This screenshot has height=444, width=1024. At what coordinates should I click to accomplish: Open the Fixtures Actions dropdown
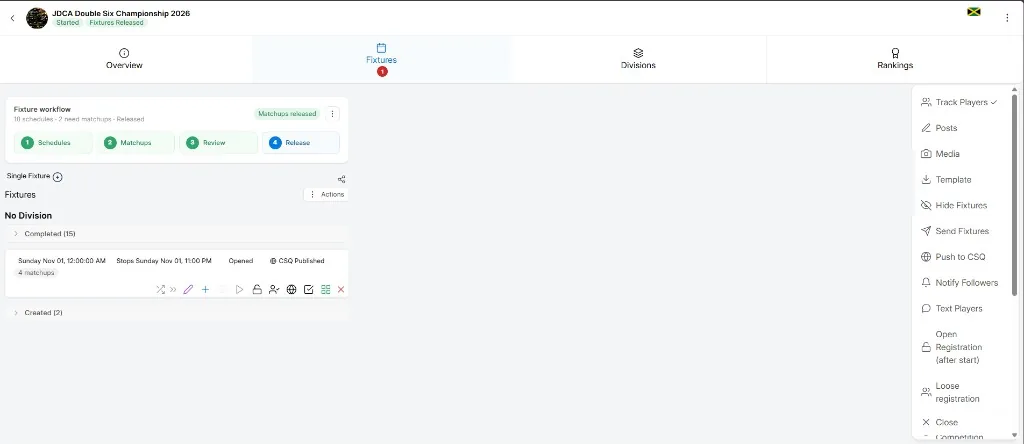(326, 195)
